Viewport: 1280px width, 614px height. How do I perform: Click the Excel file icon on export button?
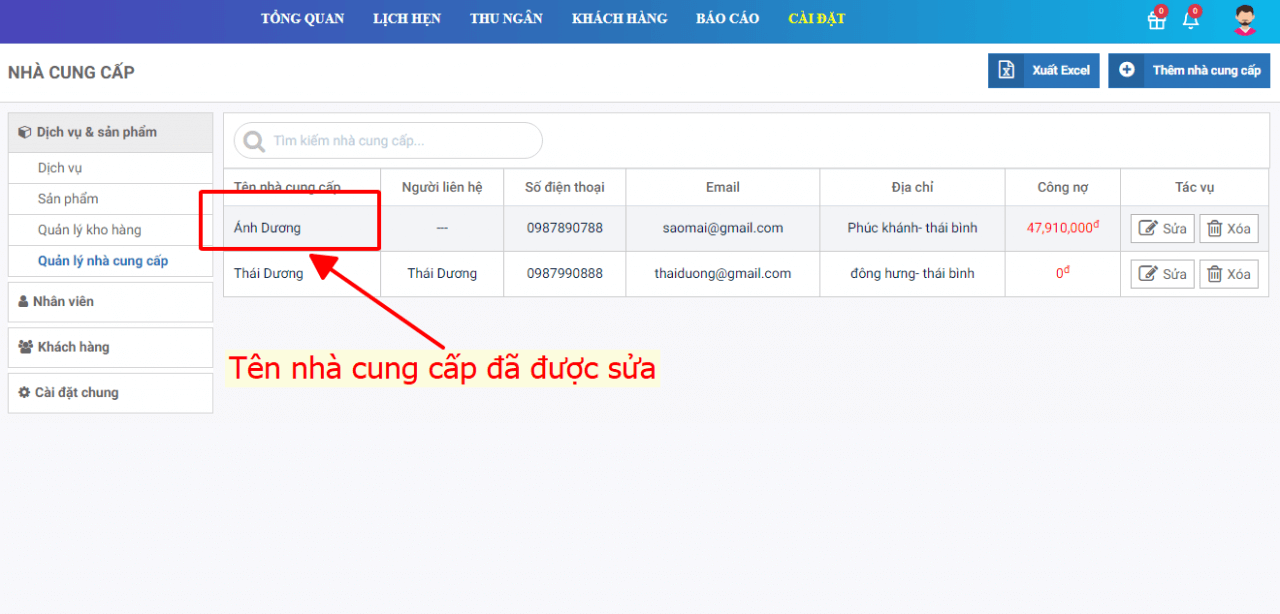tap(1006, 71)
